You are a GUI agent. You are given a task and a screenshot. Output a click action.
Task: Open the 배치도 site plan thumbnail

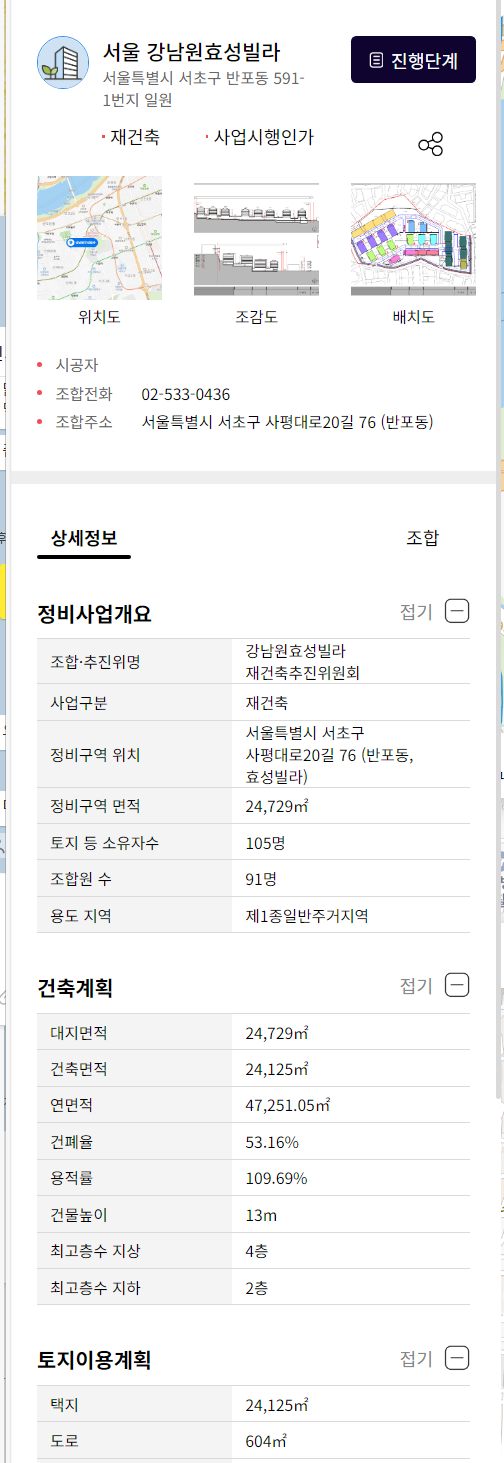coord(413,238)
